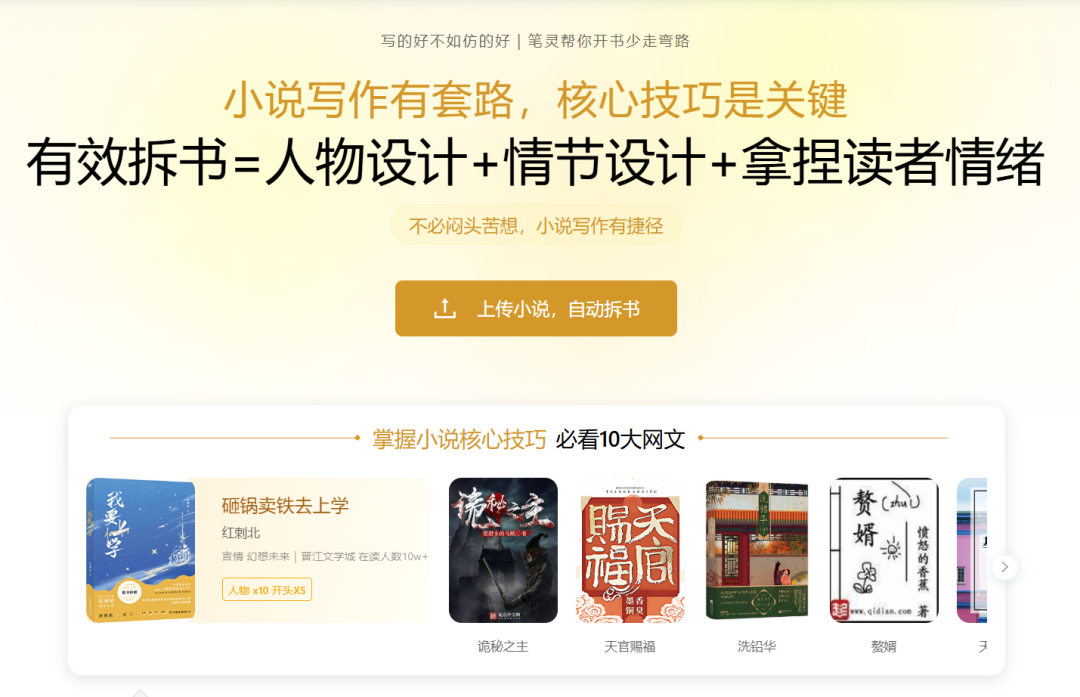The height and width of the screenshot is (697, 1080).
Task: Click the 言情 幻想未来 genre text
Action: coord(256,556)
